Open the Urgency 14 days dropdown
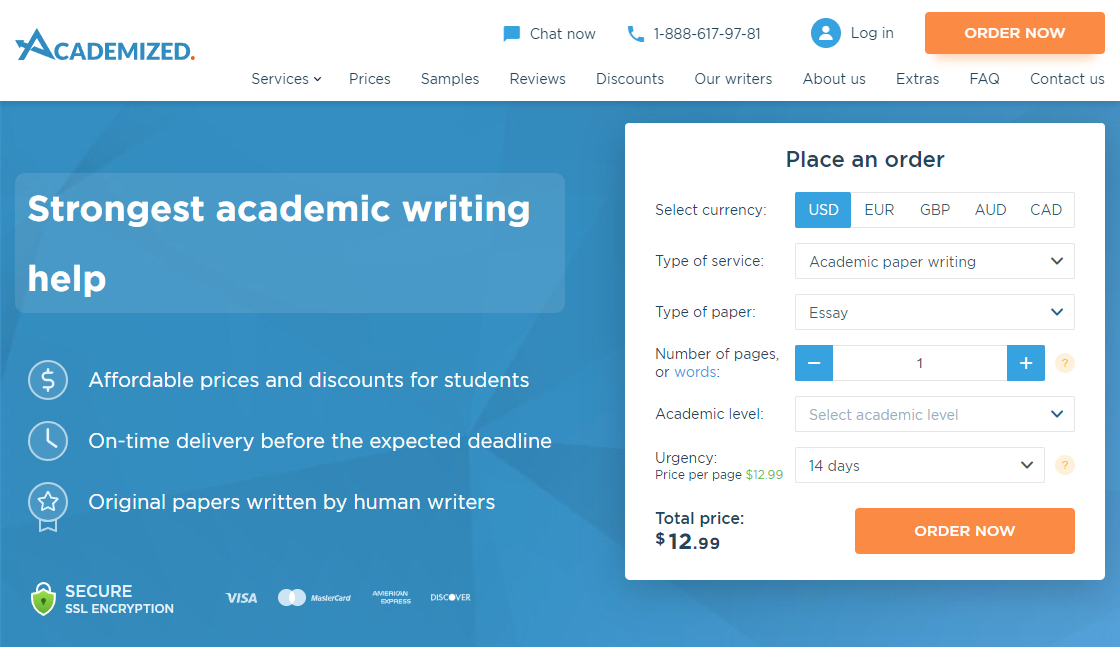 [919, 465]
